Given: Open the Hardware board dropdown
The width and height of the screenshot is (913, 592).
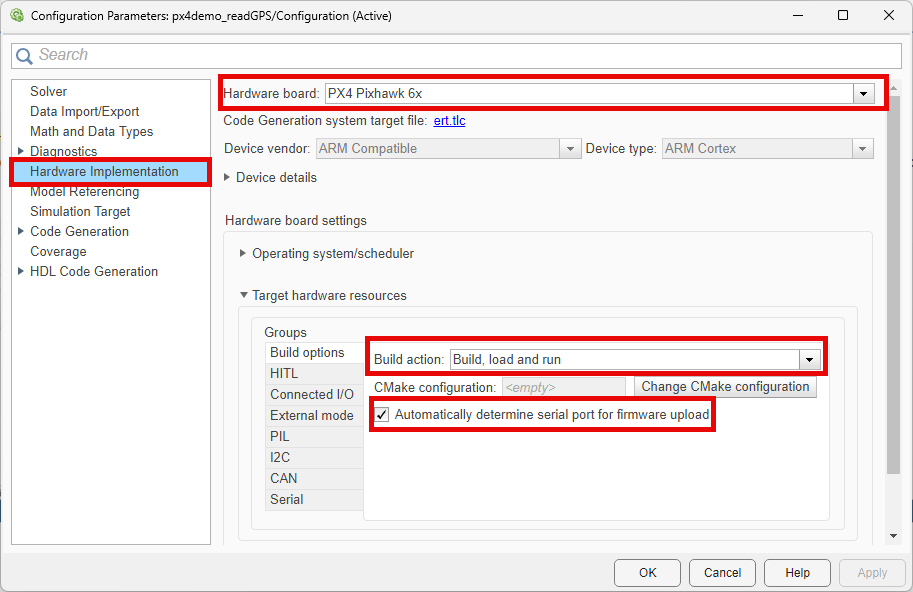Looking at the screenshot, I should [863, 92].
